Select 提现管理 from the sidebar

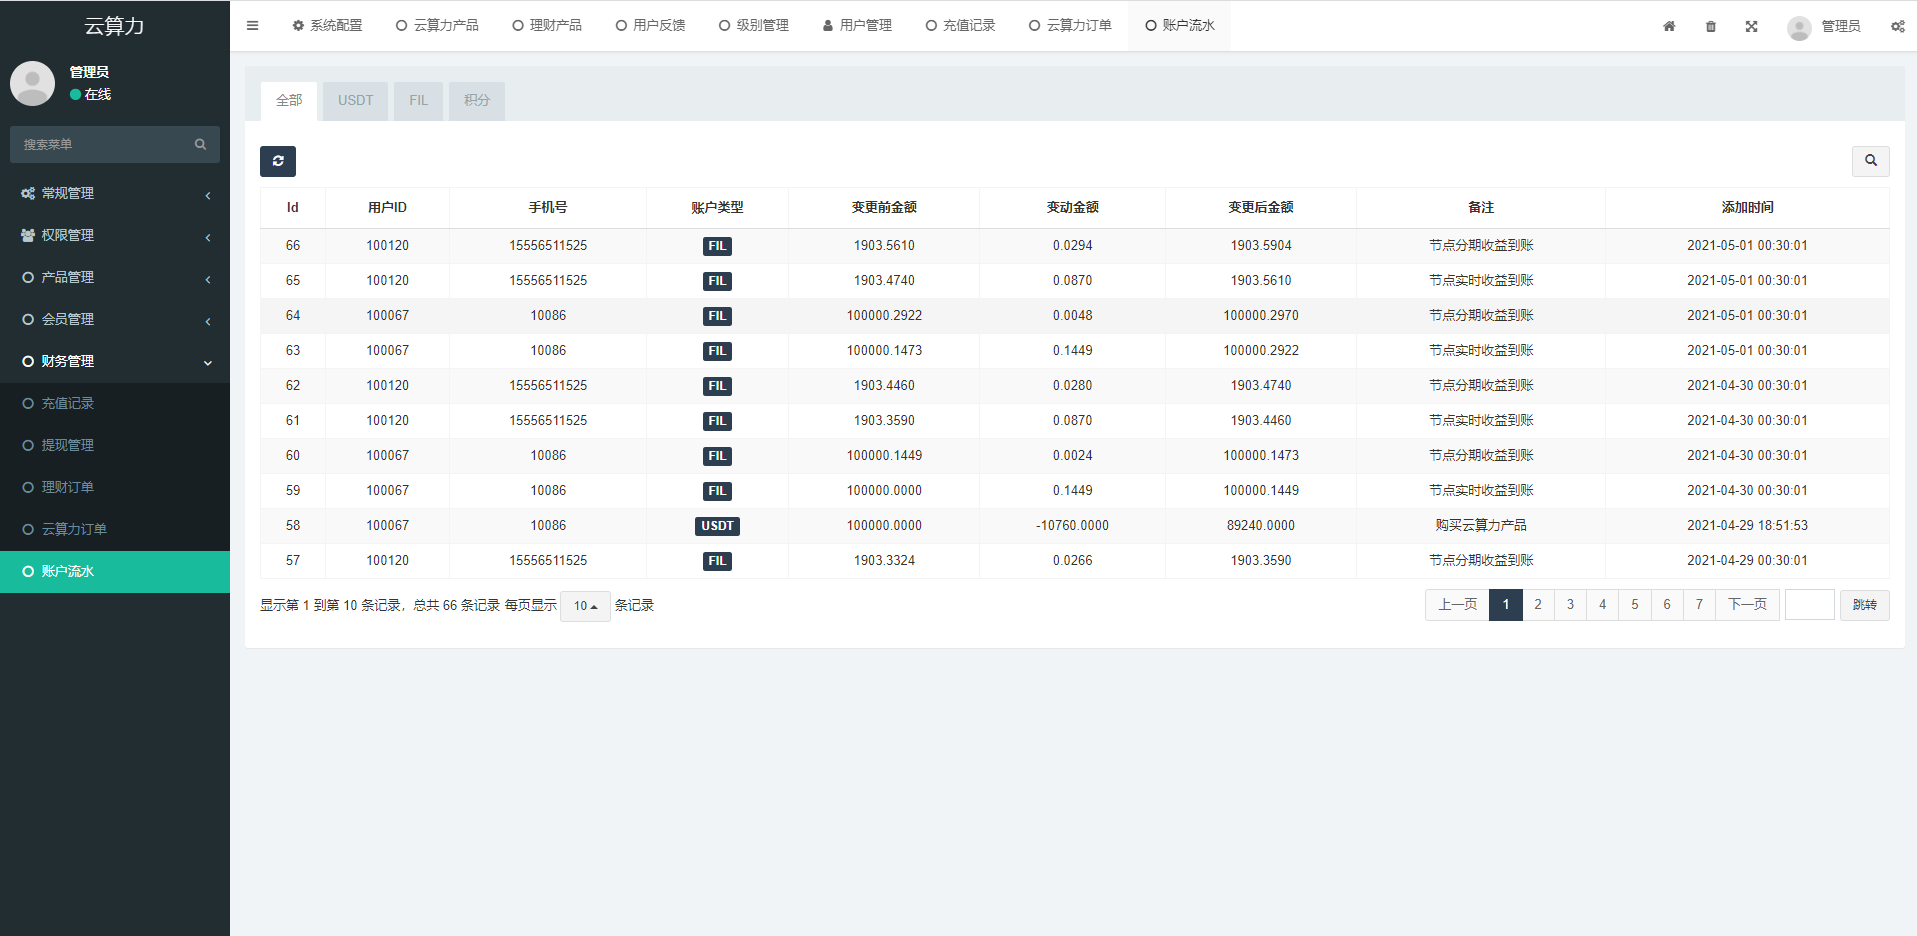pyautogui.click(x=67, y=445)
